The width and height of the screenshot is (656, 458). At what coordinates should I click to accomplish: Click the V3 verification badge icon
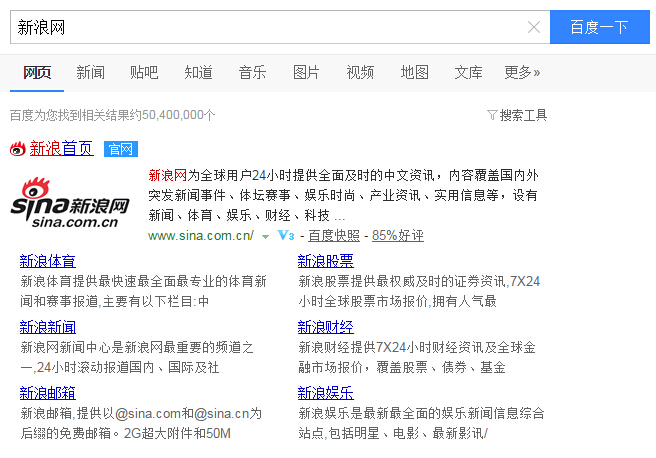pos(285,236)
